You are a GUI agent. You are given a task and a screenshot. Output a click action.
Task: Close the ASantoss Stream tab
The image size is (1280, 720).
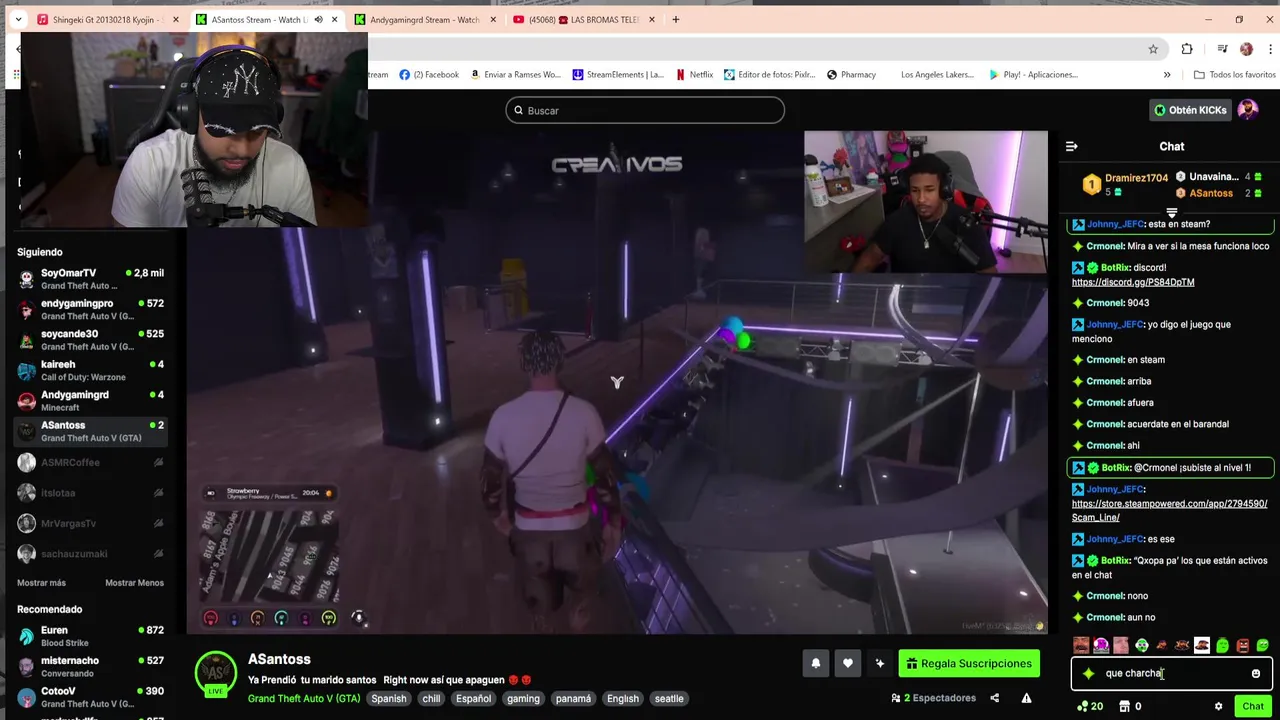(x=334, y=19)
